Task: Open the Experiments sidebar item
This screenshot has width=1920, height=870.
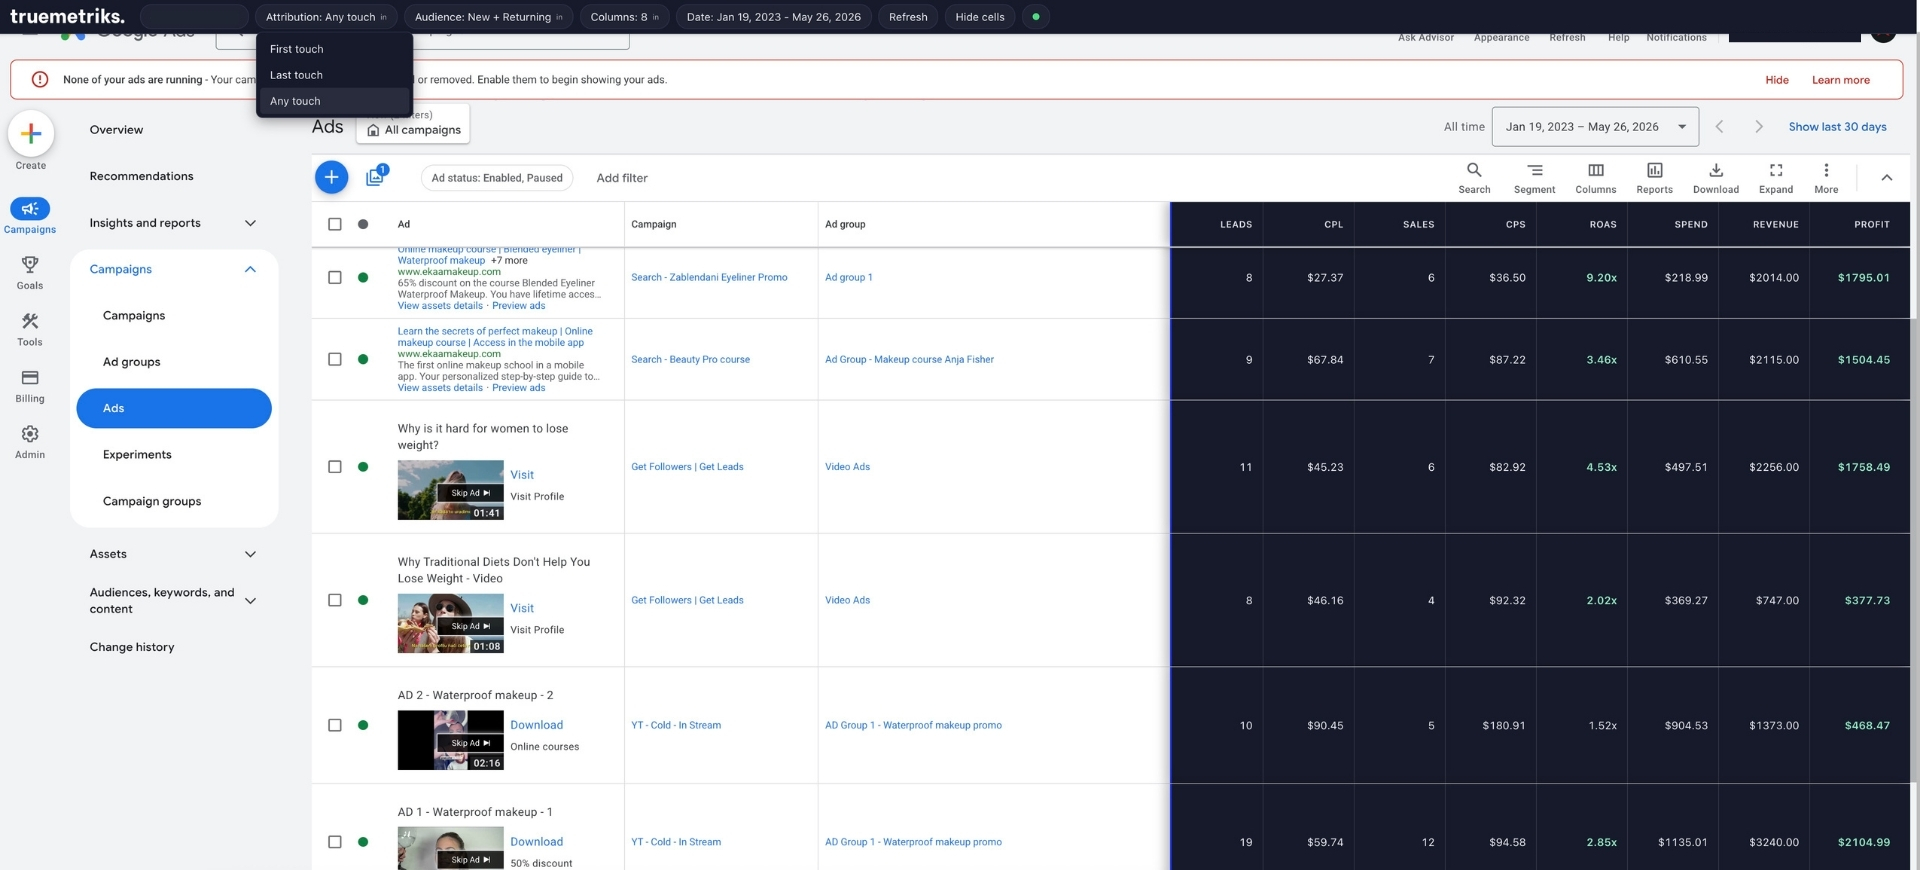Action: click(x=137, y=455)
